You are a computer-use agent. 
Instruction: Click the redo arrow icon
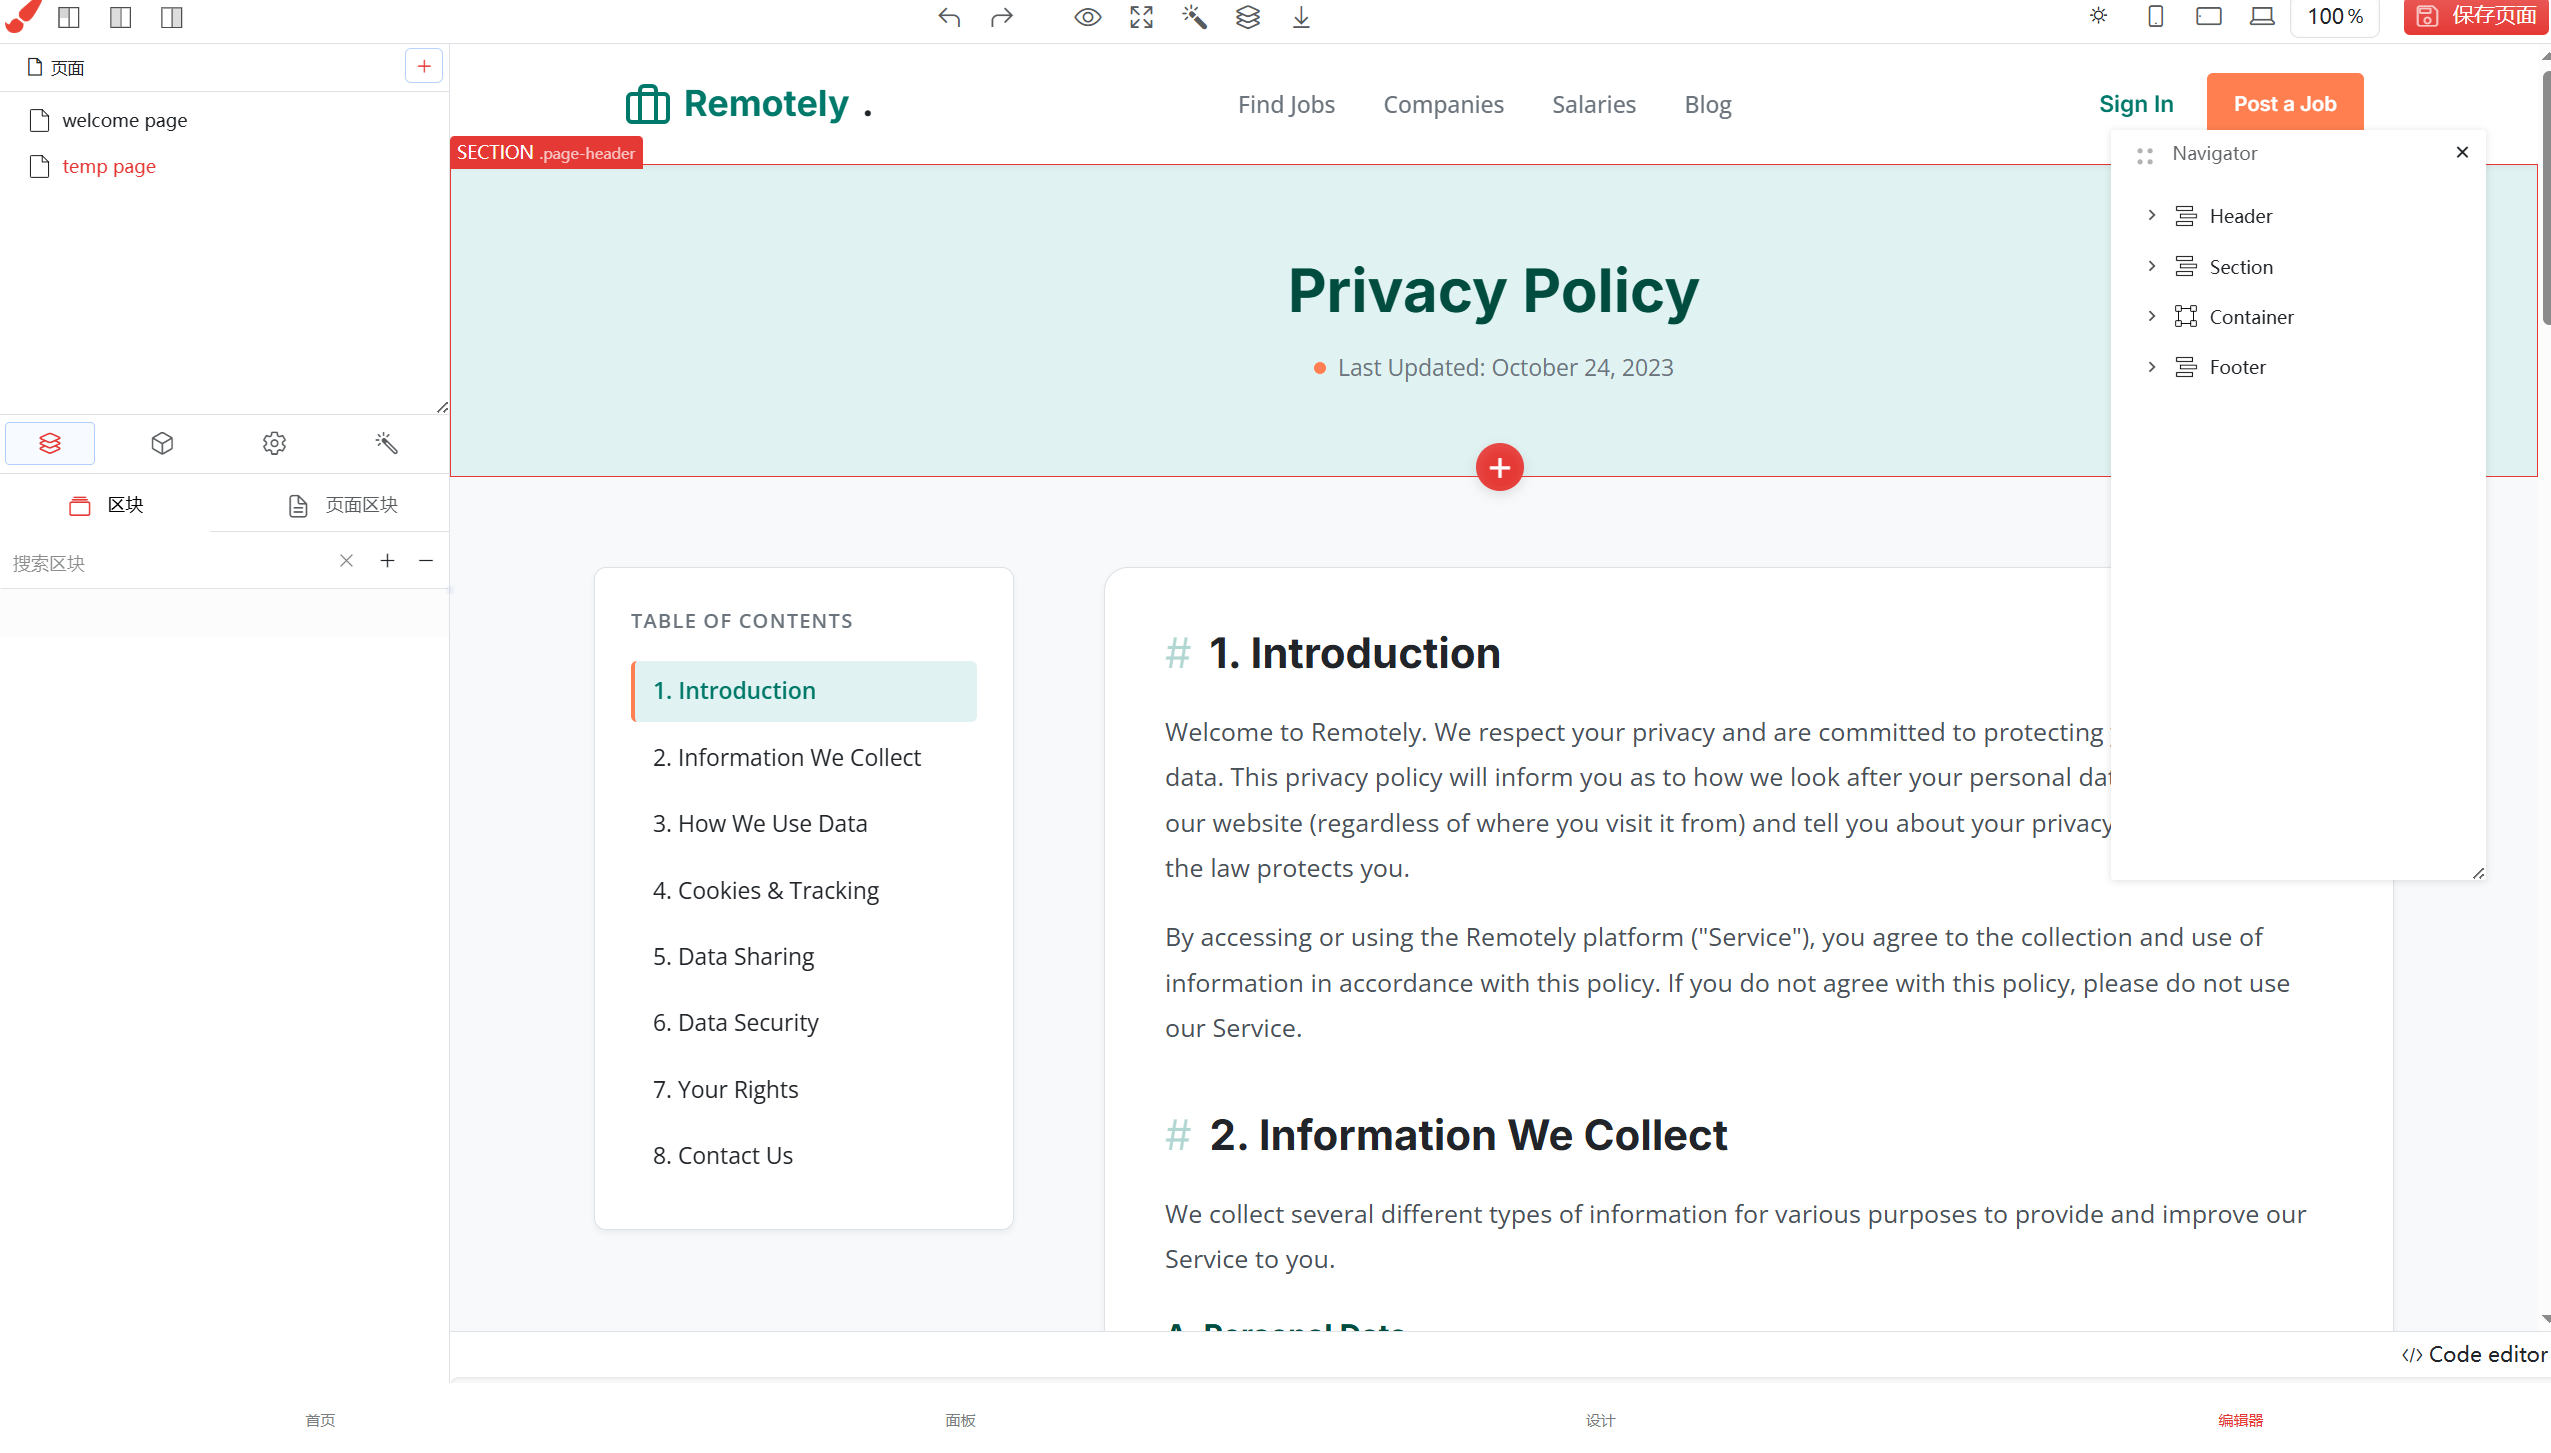tap(1001, 17)
